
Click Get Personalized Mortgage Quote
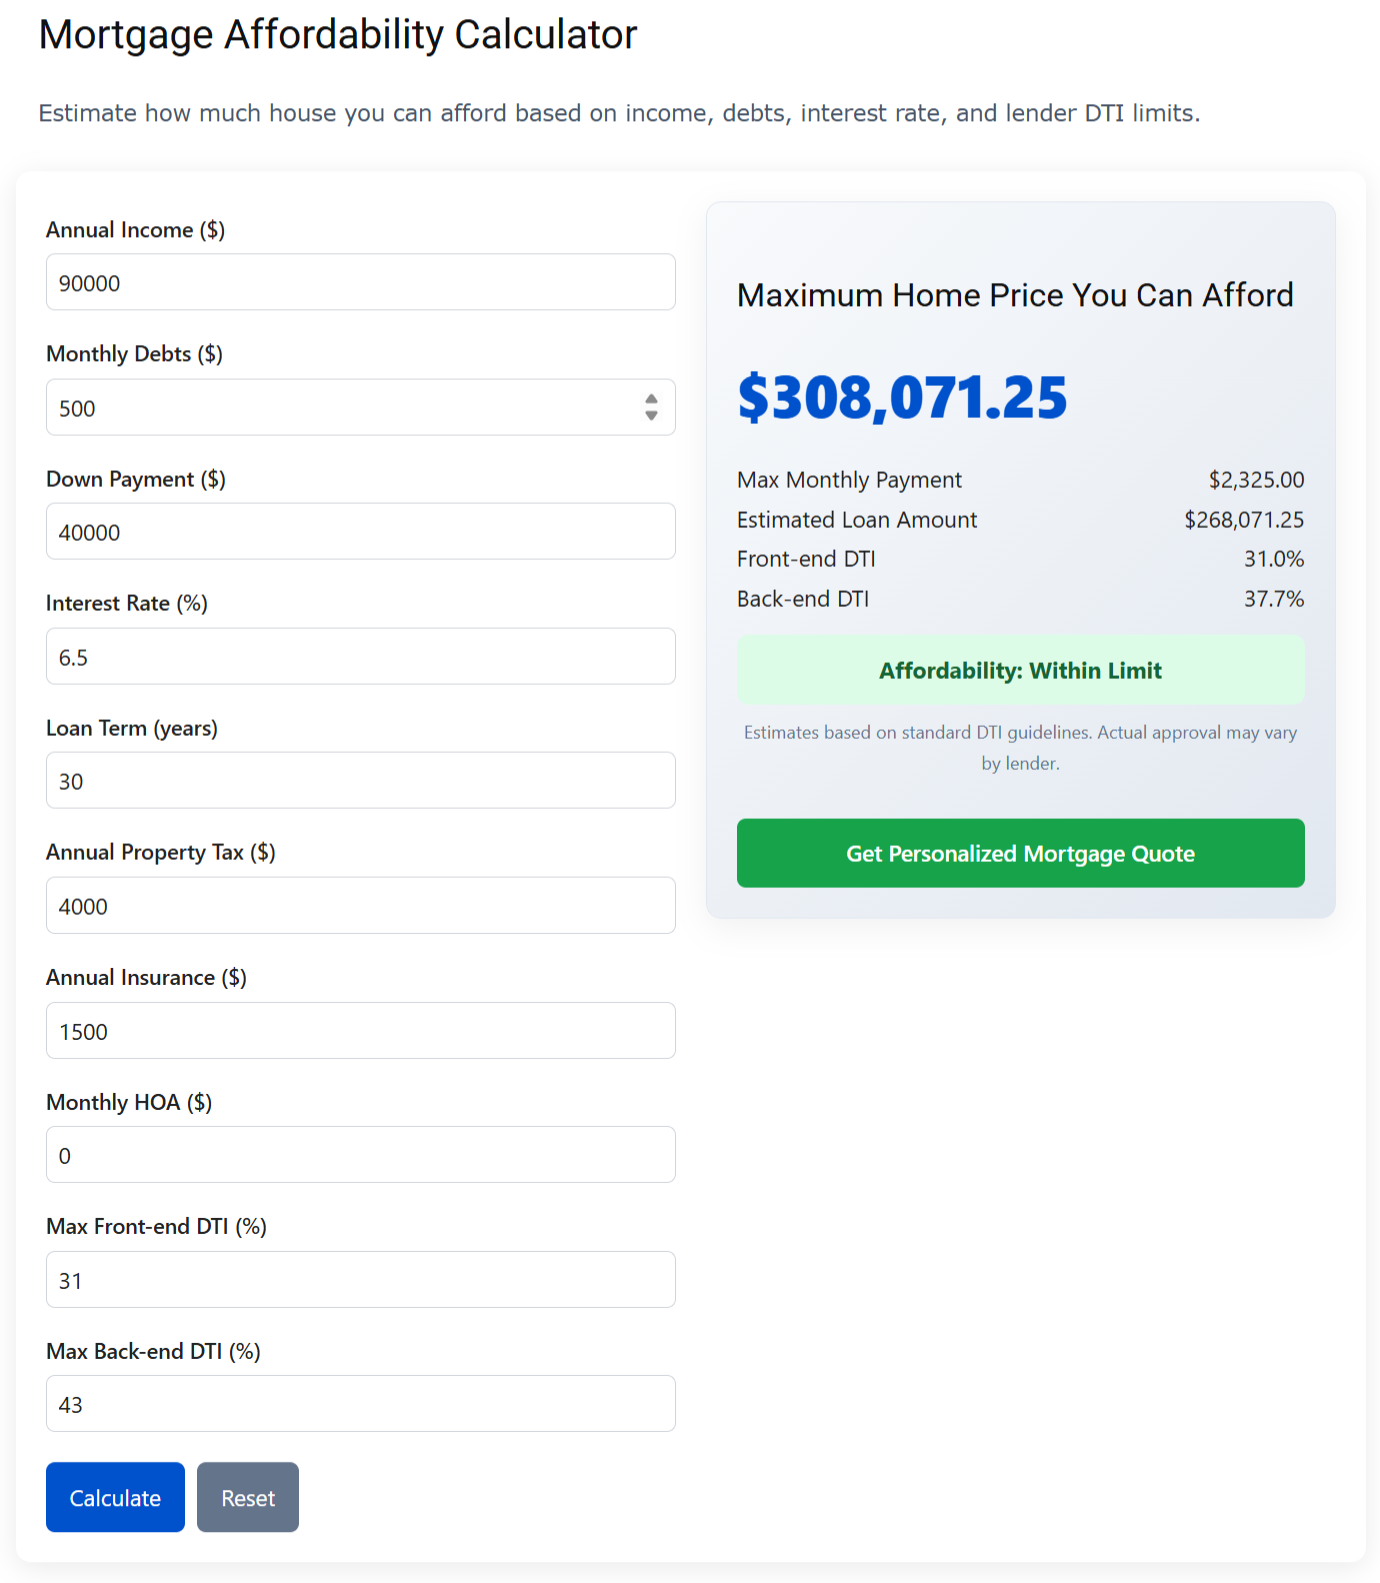pos(1020,853)
